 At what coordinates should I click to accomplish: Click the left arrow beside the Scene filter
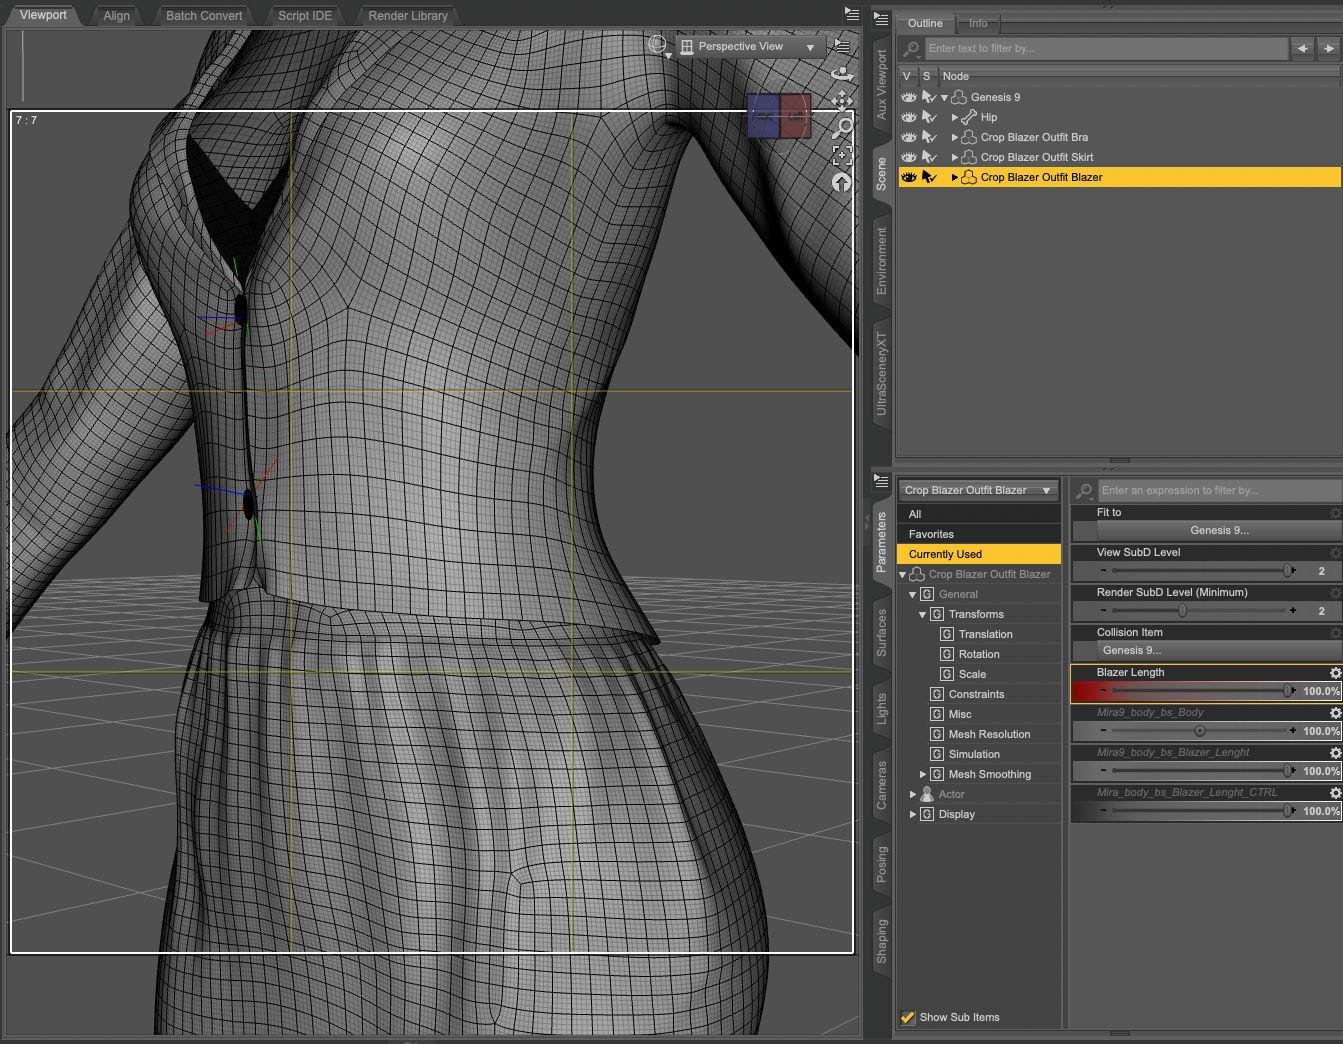tap(1302, 48)
